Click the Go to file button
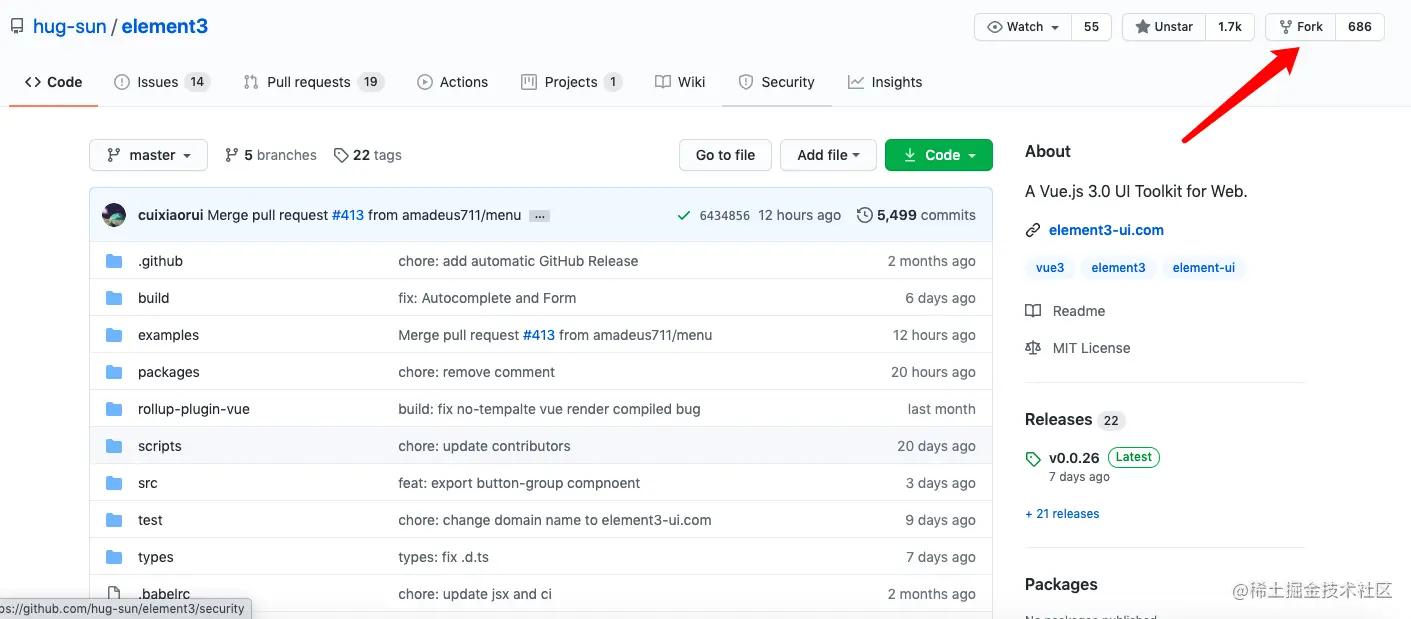Viewport: 1411px width, 619px height. pyautogui.click(x=725, y=155)
